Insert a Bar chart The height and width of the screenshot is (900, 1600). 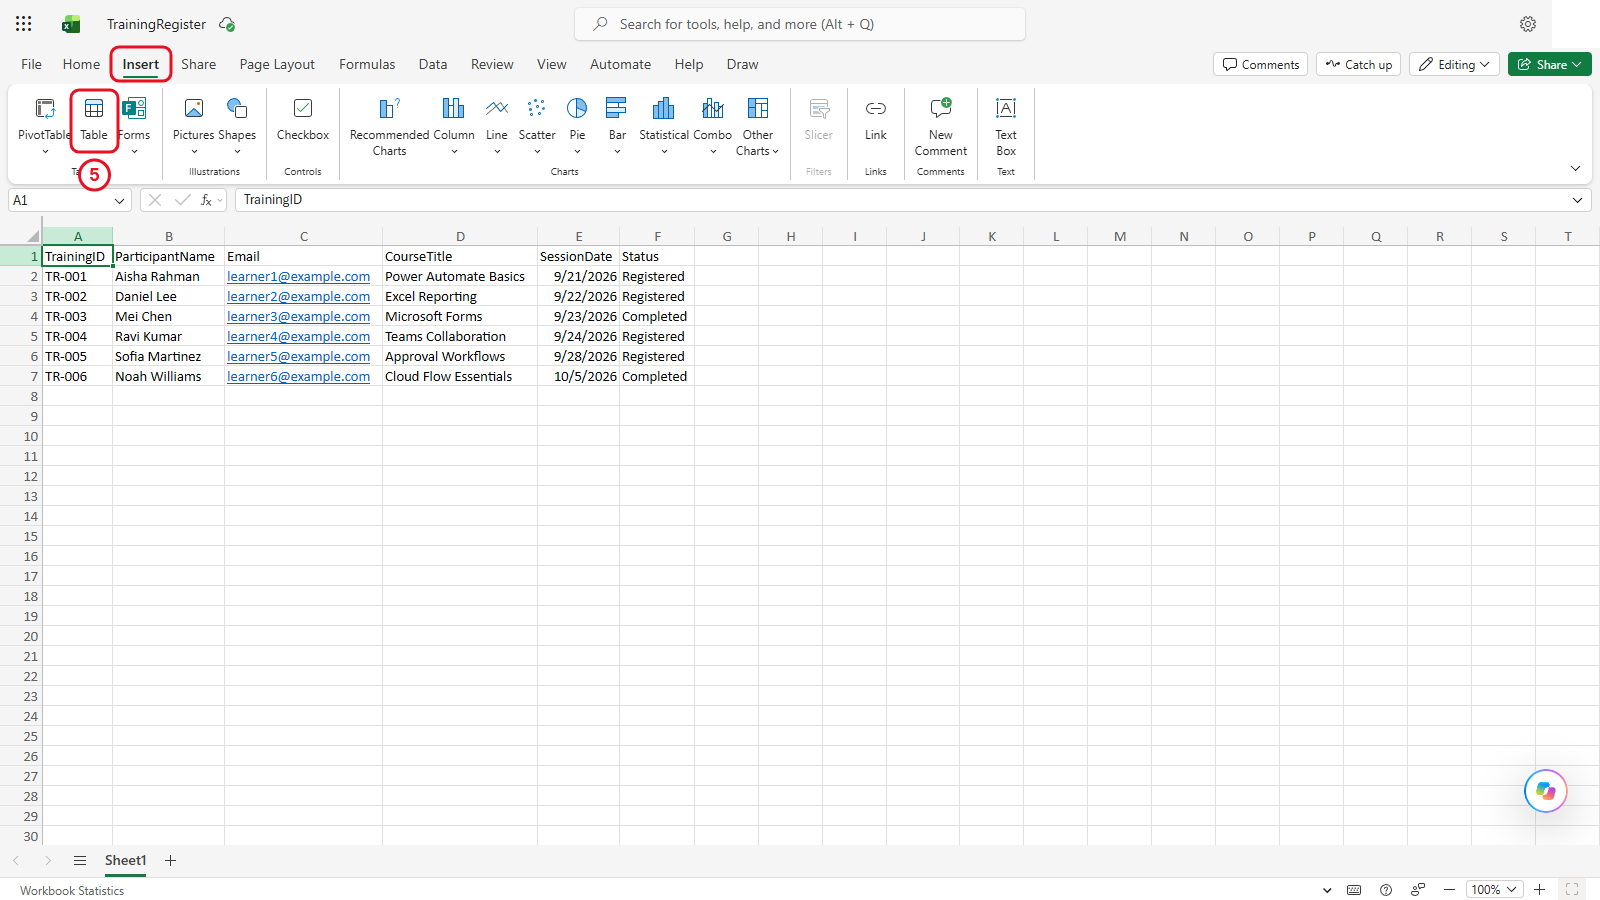[x=617, y=125]
